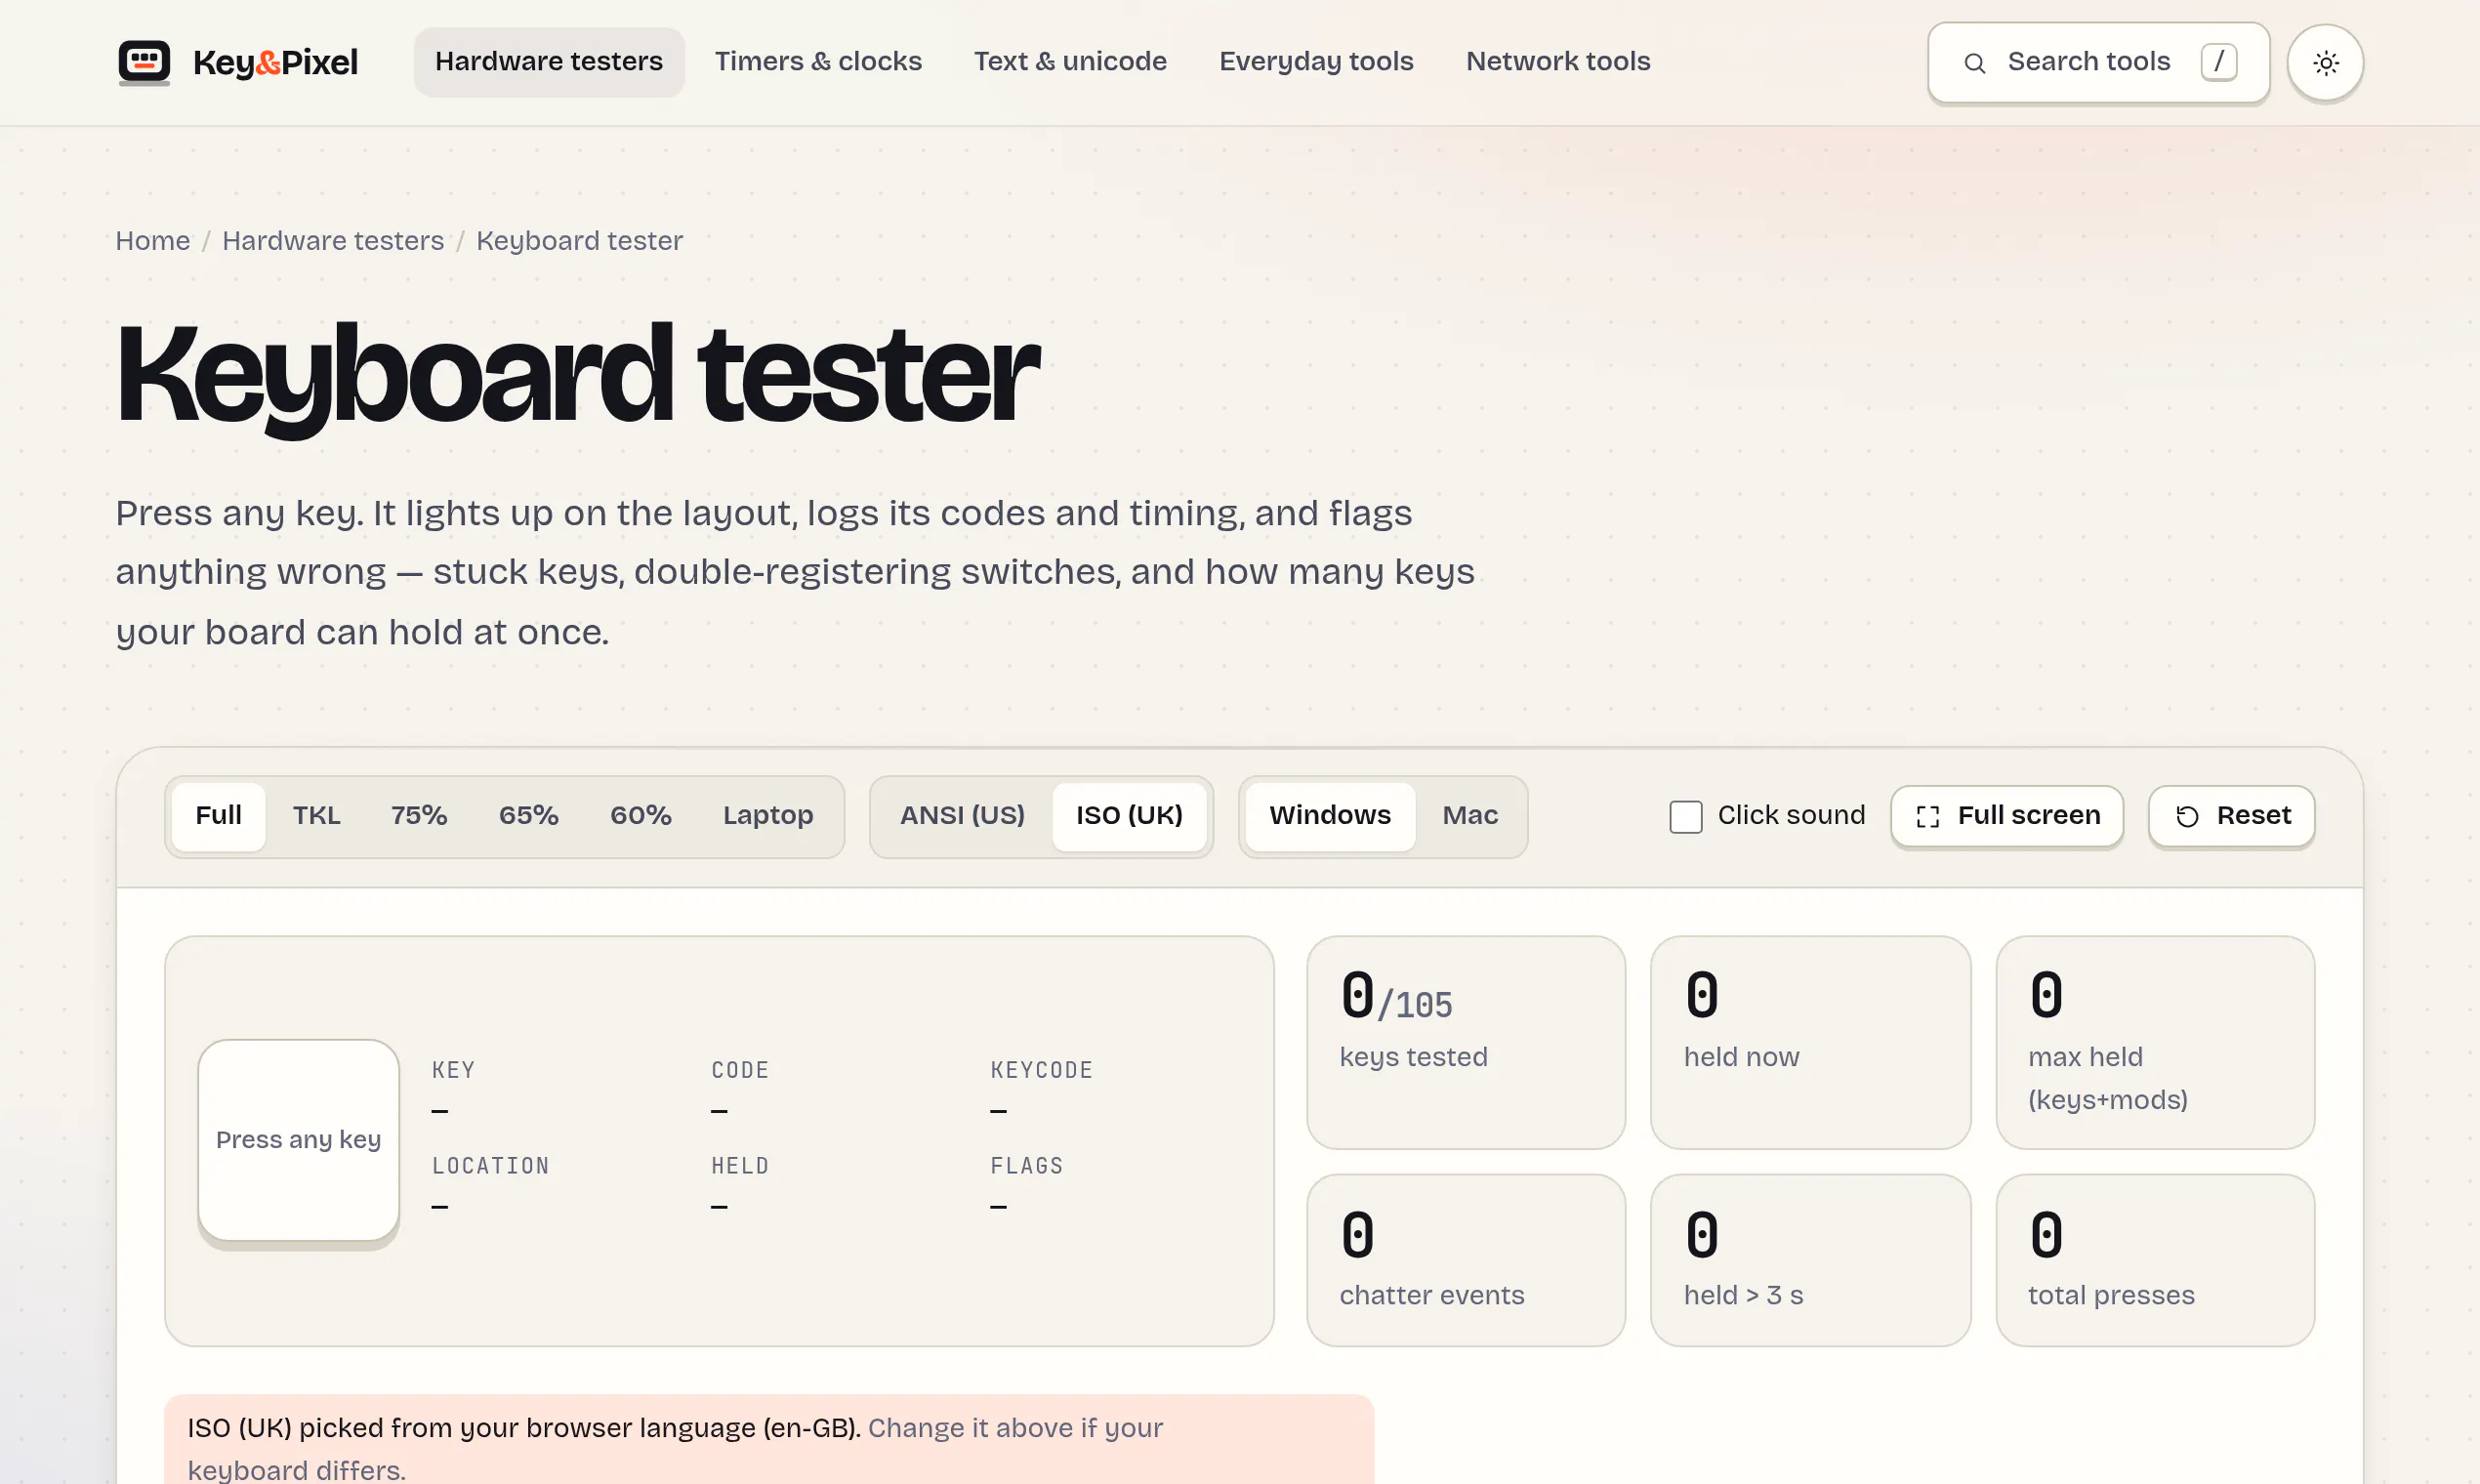This screenshot has height=1484, width=2480.
Task: Click the LOCATION field label
Action: (490, 1167)
